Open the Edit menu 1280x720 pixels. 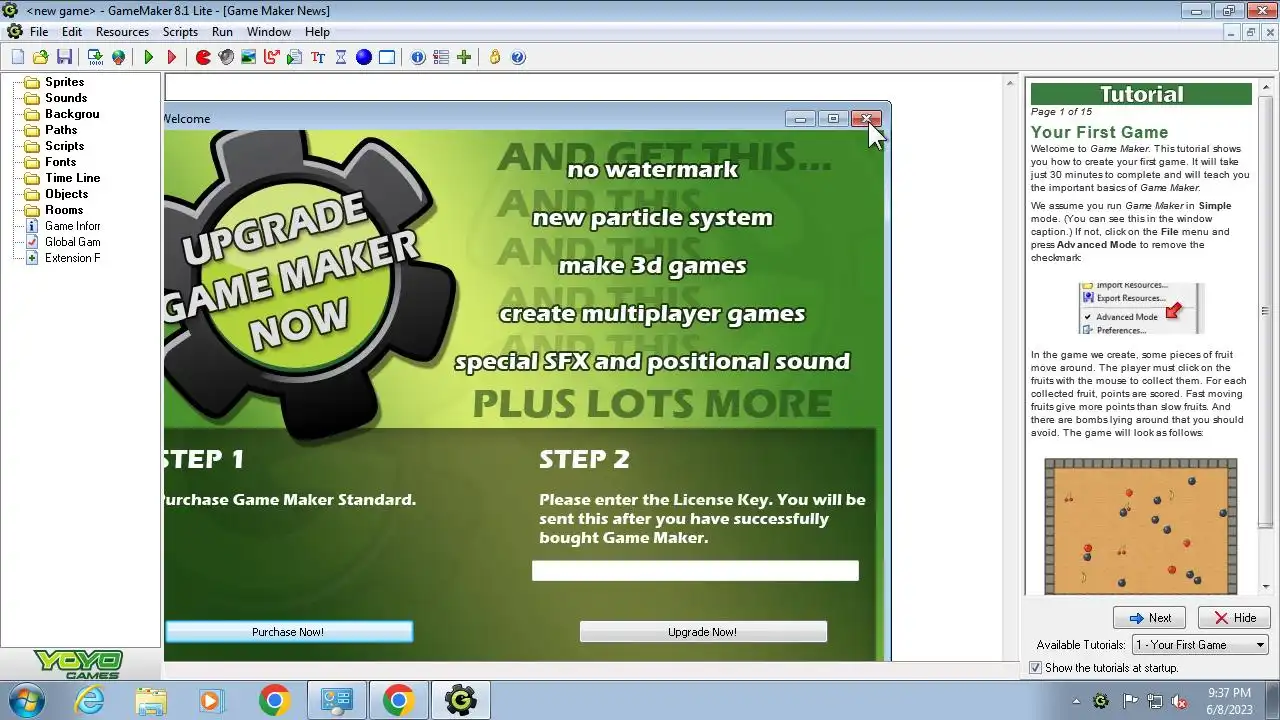pyautogui.click(x=72, y=32)
